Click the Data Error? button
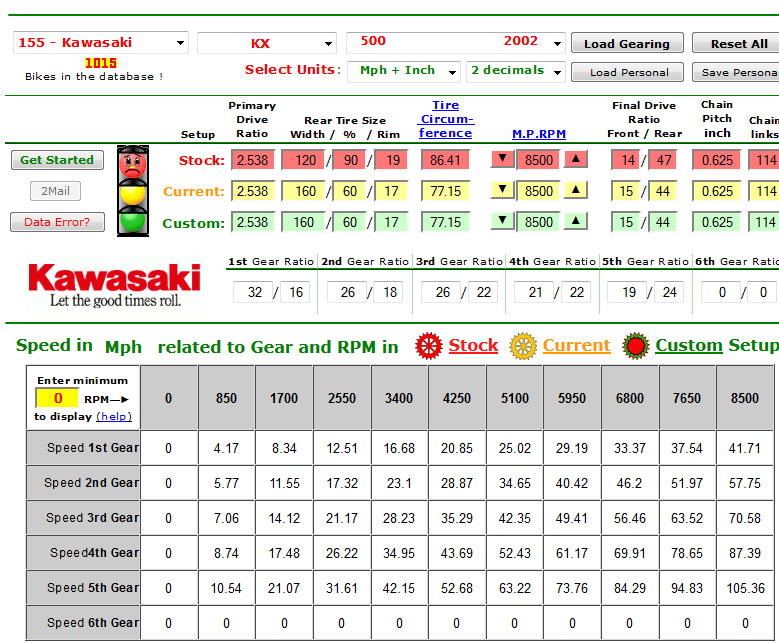The width and height of the screenshot is (779, 643). (x=57, y=222)
